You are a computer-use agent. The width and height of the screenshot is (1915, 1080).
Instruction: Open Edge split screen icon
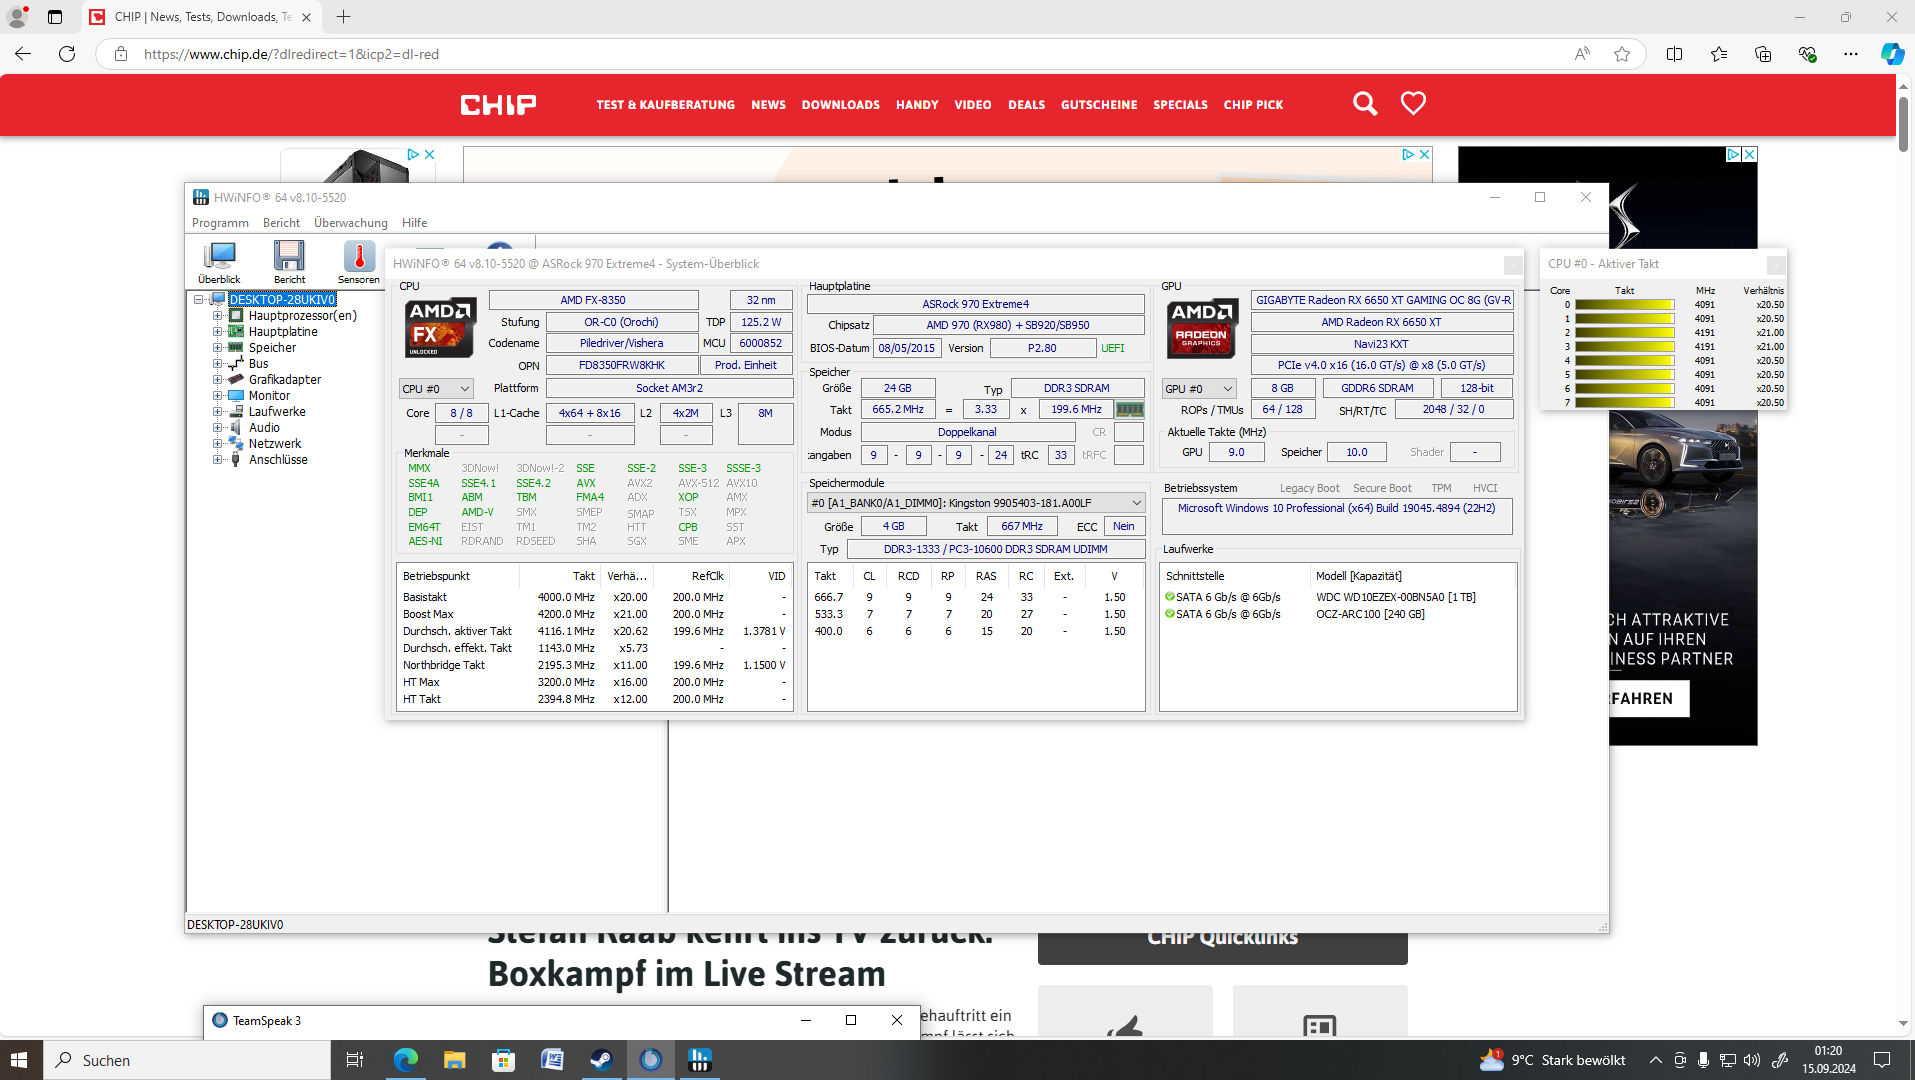[1674, 54]
